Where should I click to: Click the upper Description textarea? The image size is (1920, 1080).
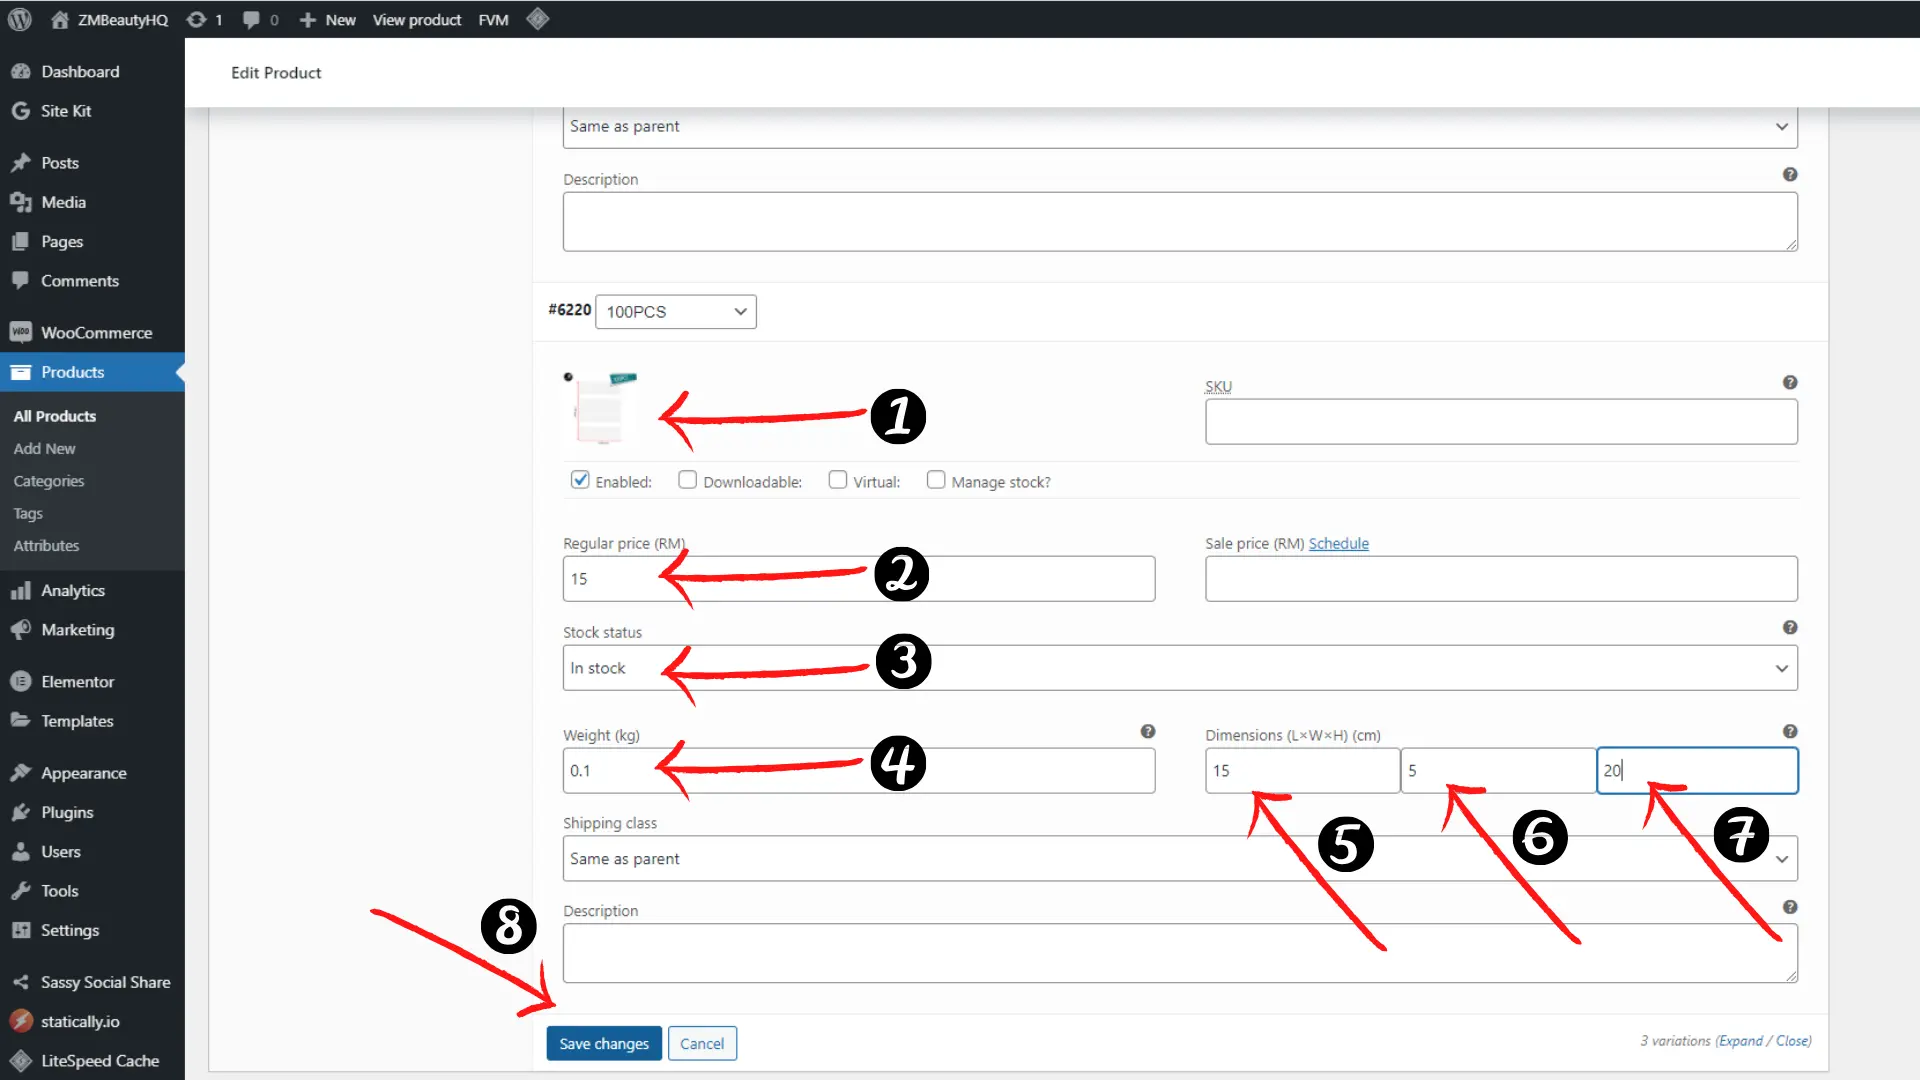tap(1180, 222)
